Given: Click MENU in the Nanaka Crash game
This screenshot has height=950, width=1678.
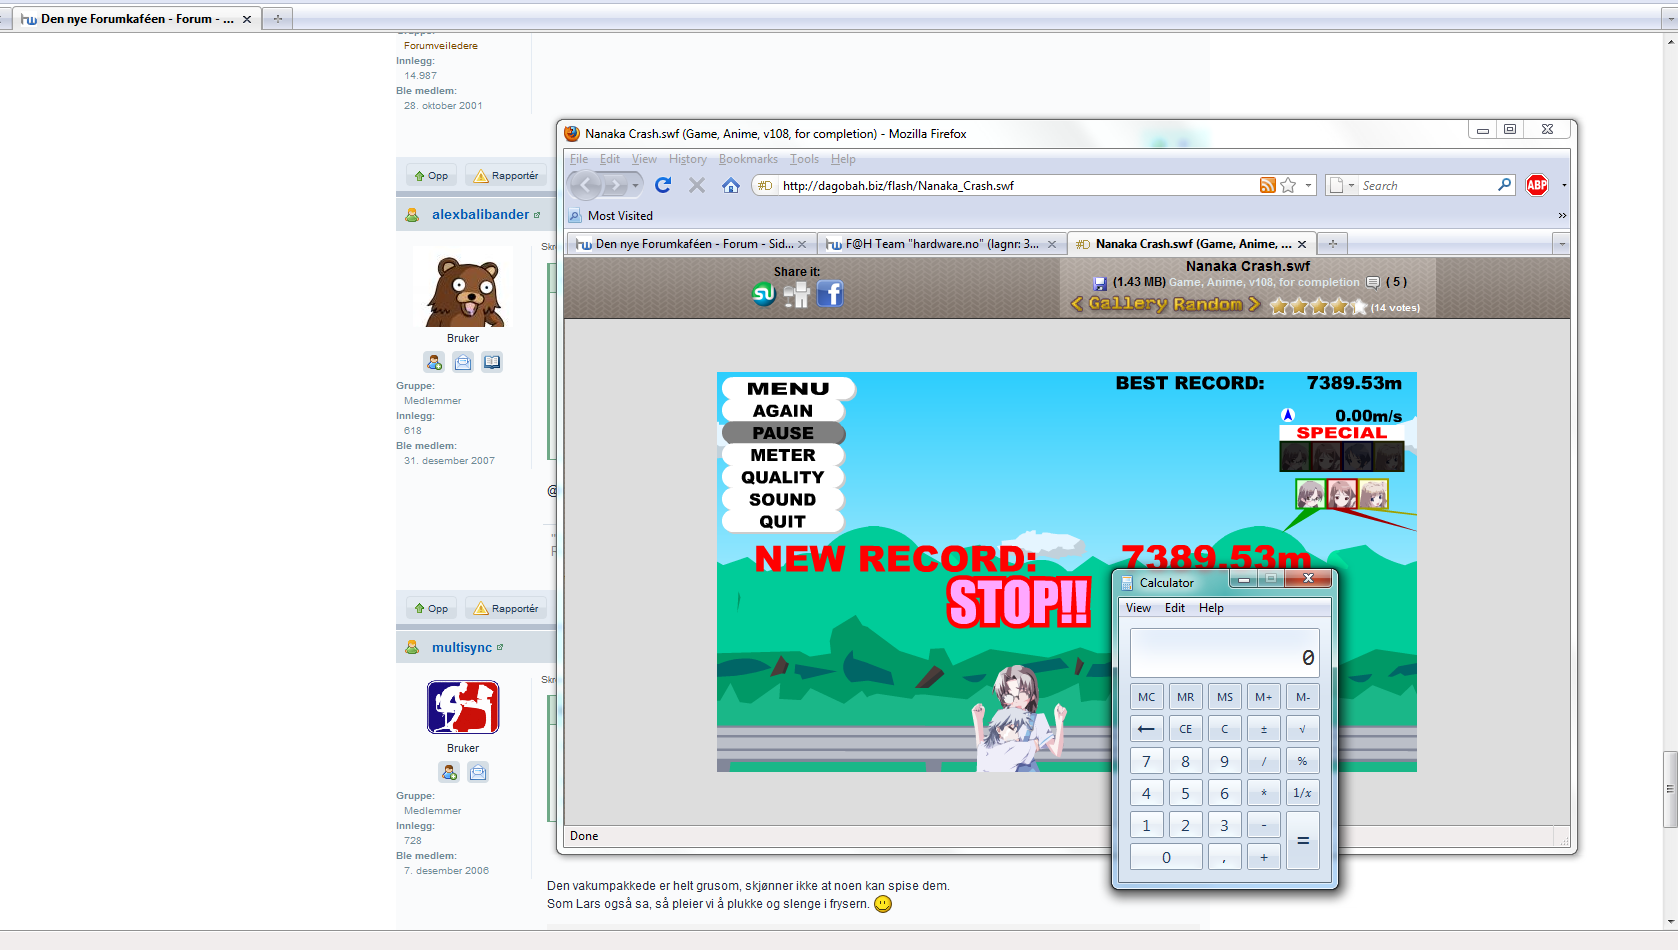Looking at the screenshot, I should [787, 389].
